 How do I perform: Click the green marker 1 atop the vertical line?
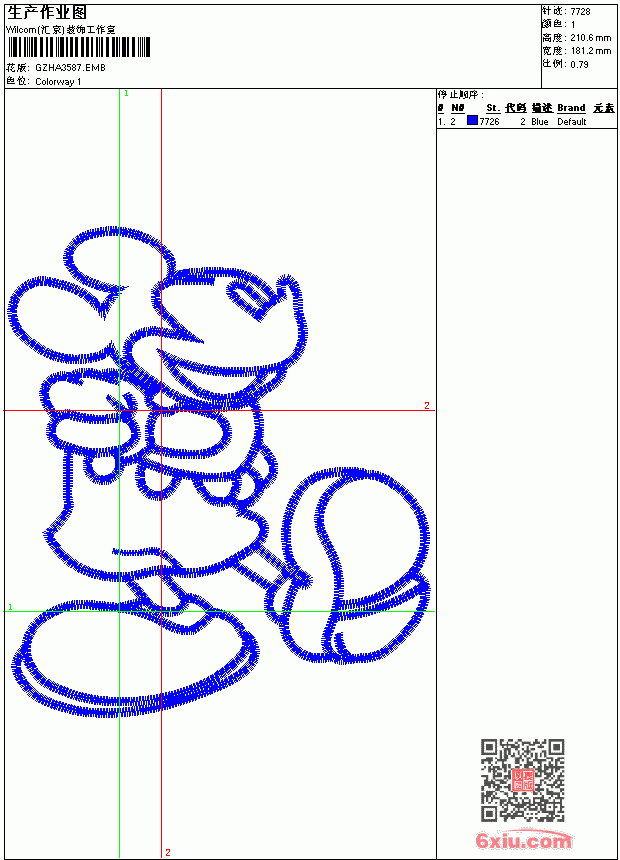126,94
